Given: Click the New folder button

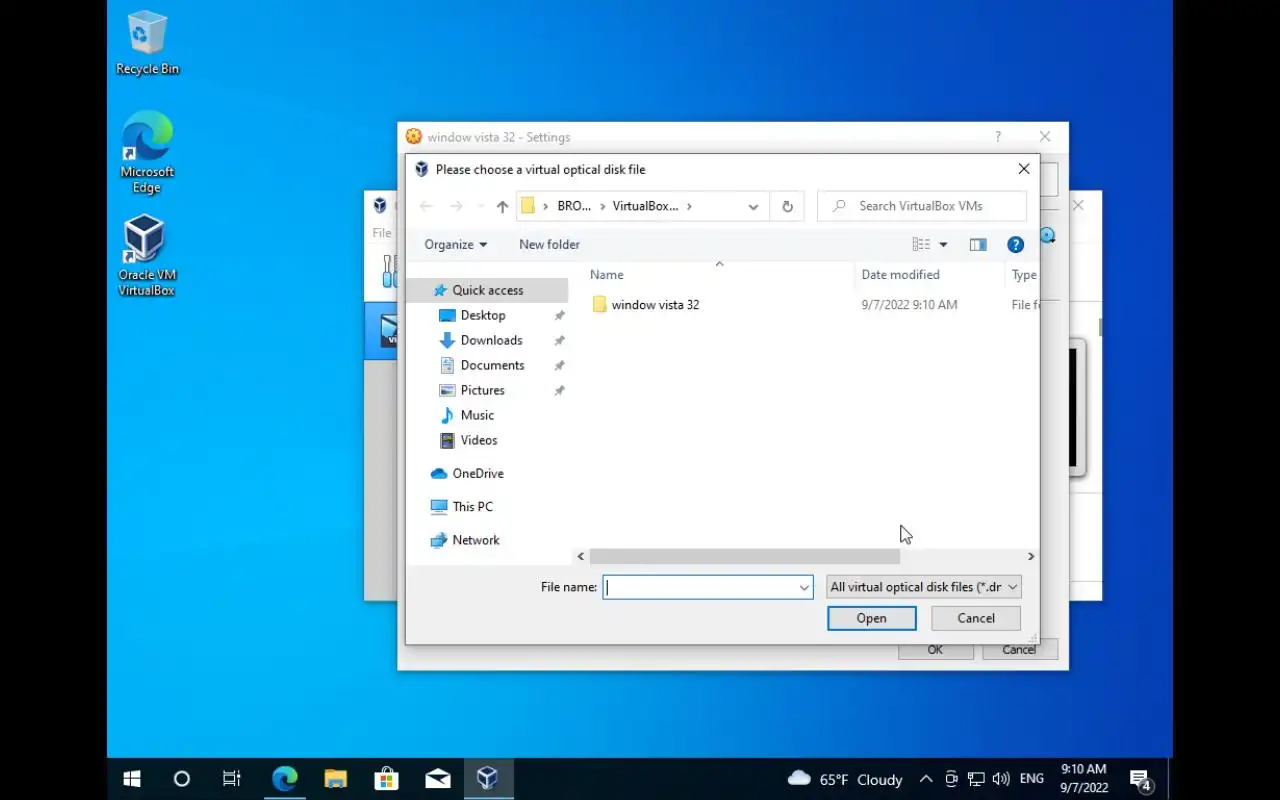Looking at the screenshot, I should pyautogui.click(x=549, y=244).
